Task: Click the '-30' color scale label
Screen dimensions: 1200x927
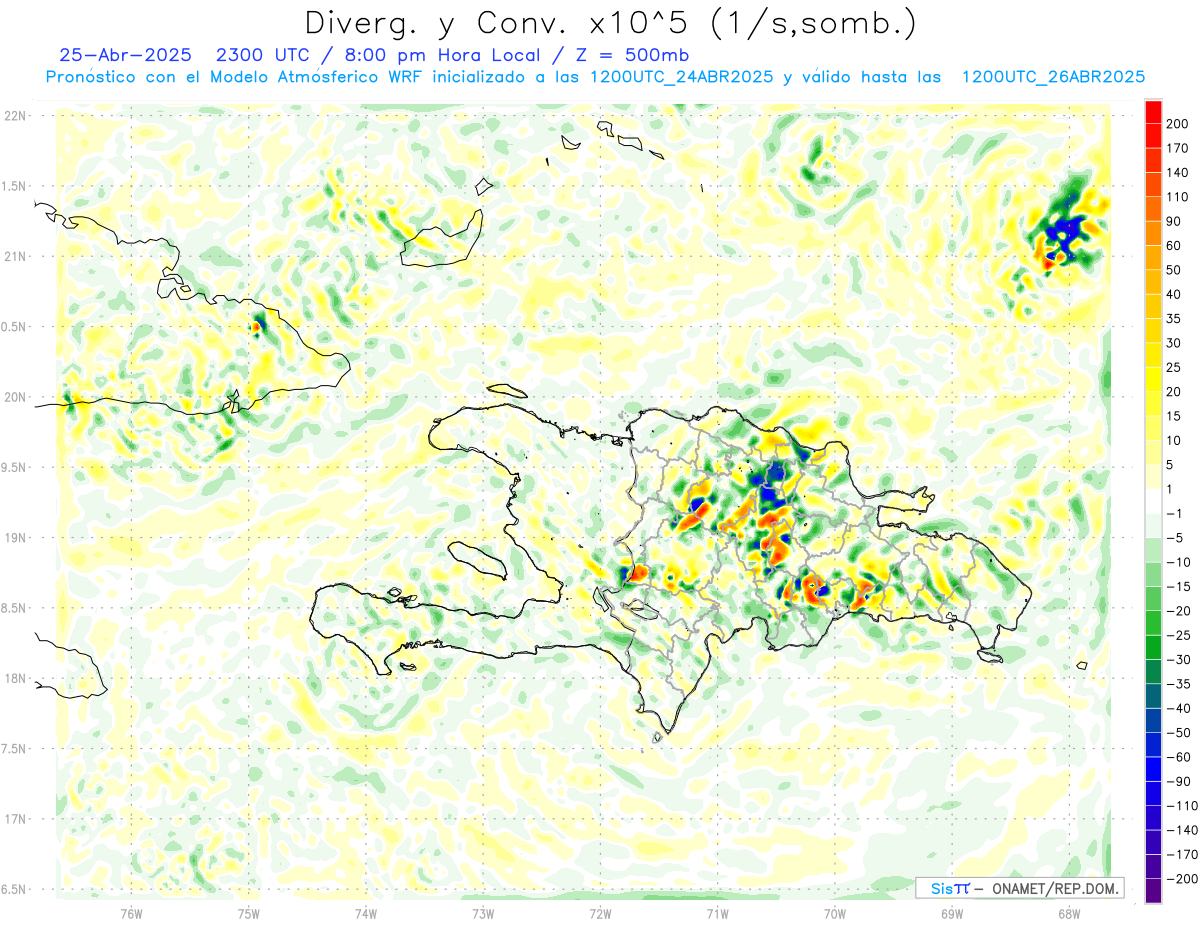Action: click(1179, 659)
